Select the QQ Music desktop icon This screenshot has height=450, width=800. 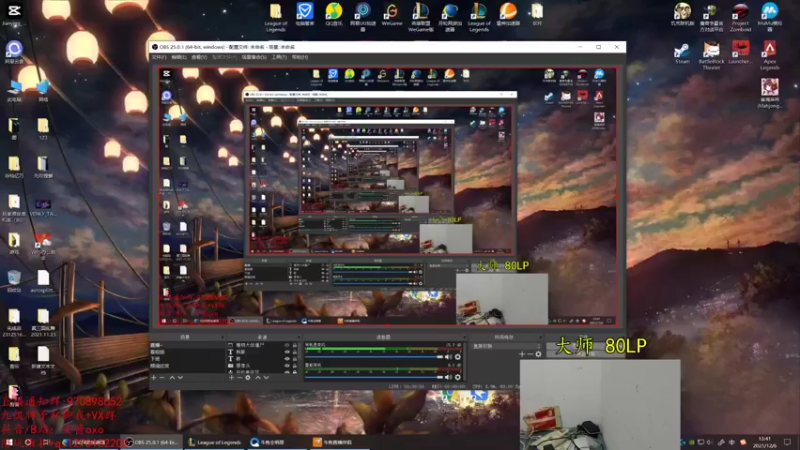334,14
